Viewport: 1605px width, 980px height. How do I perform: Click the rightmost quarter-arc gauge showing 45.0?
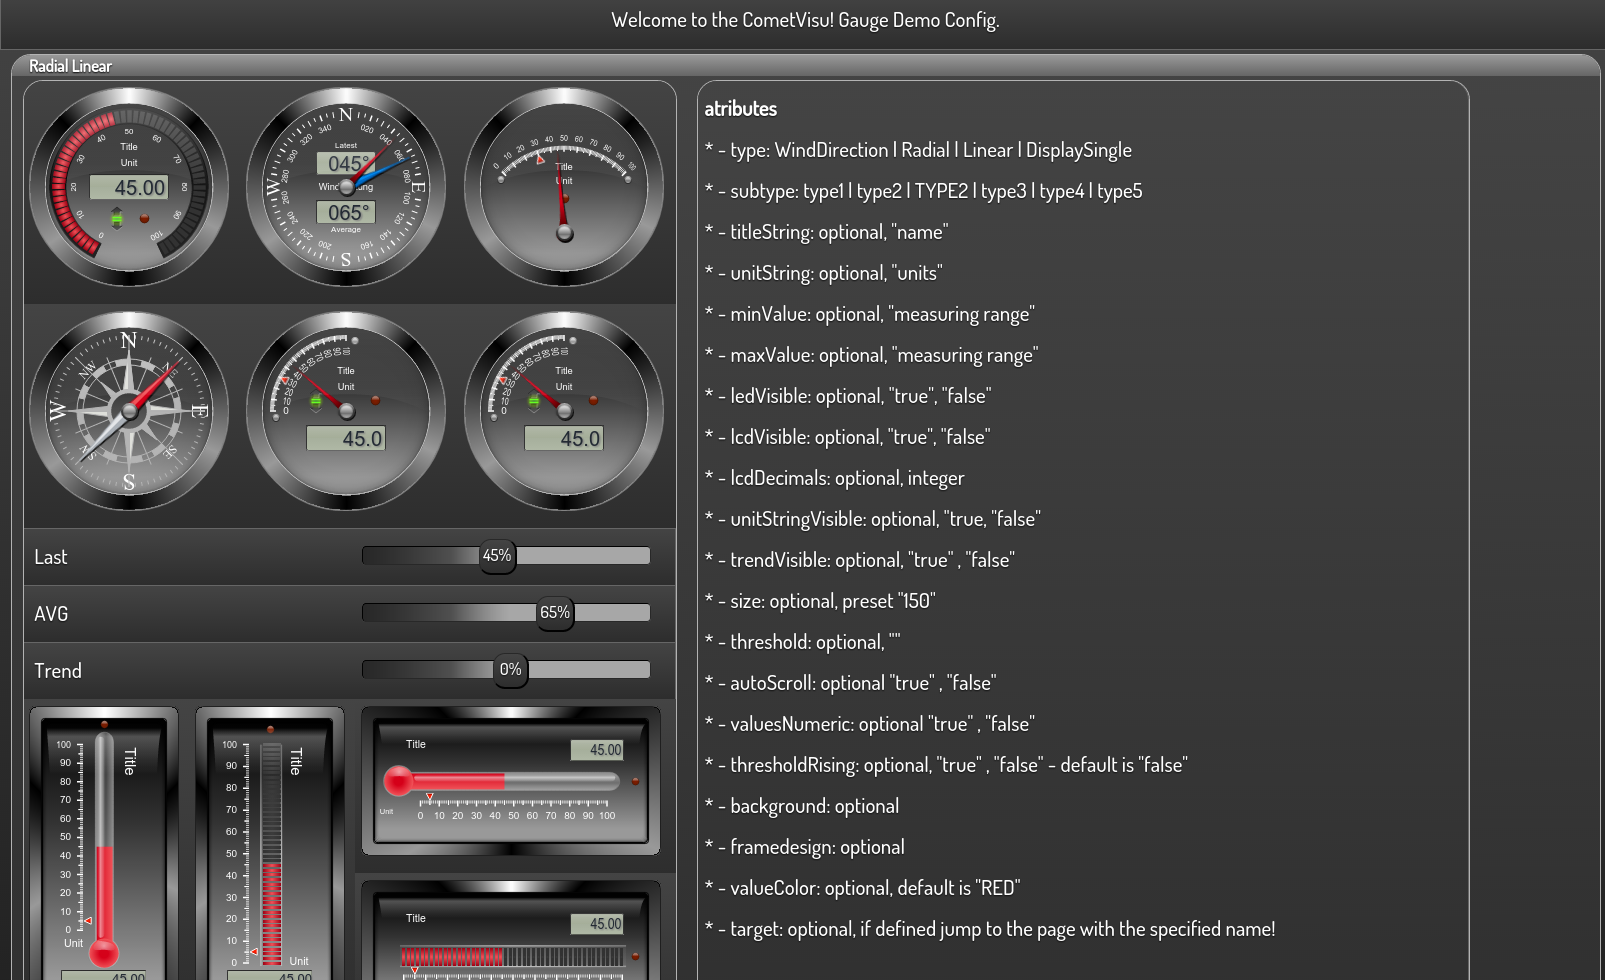[564, 411]
